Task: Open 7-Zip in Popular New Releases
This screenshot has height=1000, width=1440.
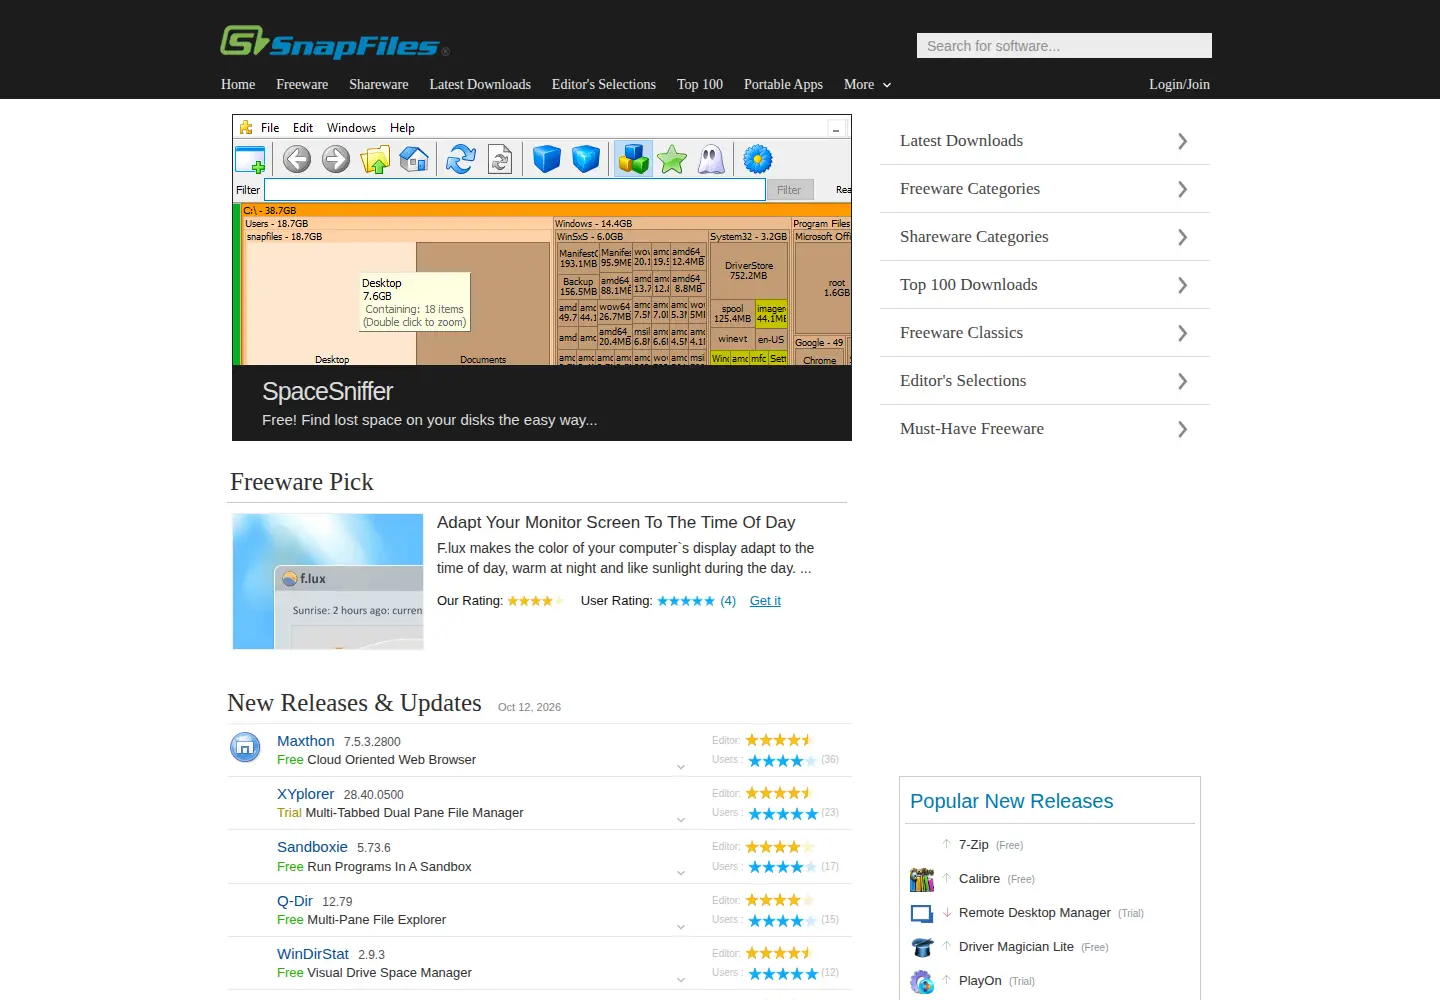Action: click(974, 845)
